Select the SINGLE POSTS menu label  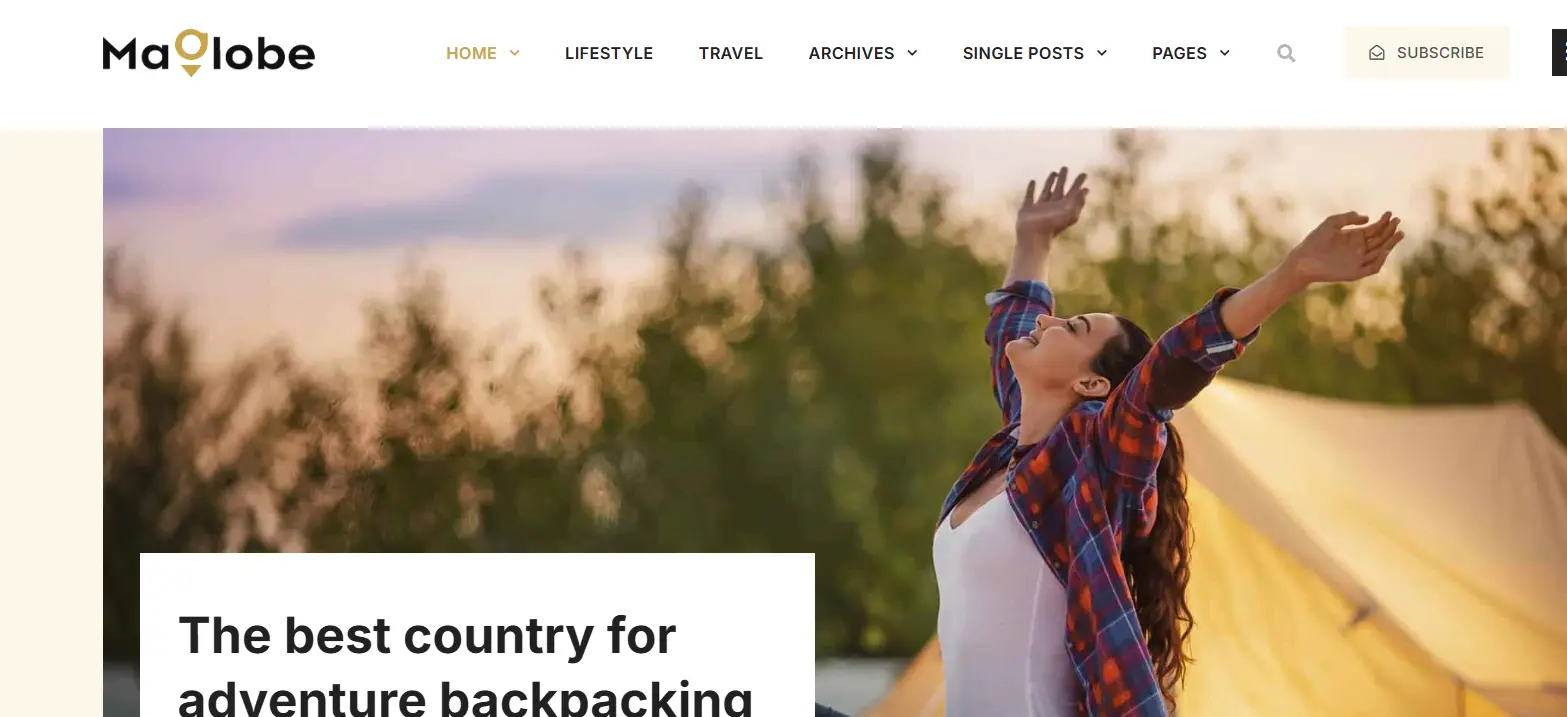point(1023,53)
